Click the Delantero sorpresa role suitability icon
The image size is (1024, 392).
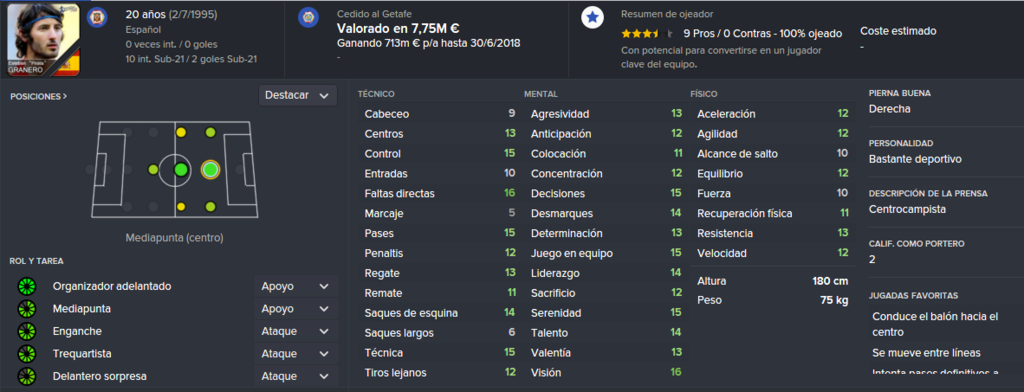(27, 376)
